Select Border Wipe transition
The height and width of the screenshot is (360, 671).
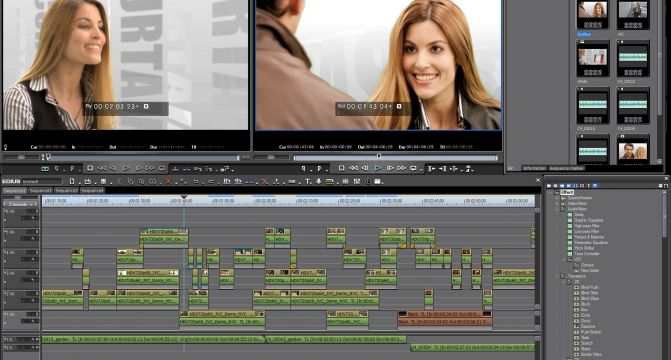(x=591, y=354)
